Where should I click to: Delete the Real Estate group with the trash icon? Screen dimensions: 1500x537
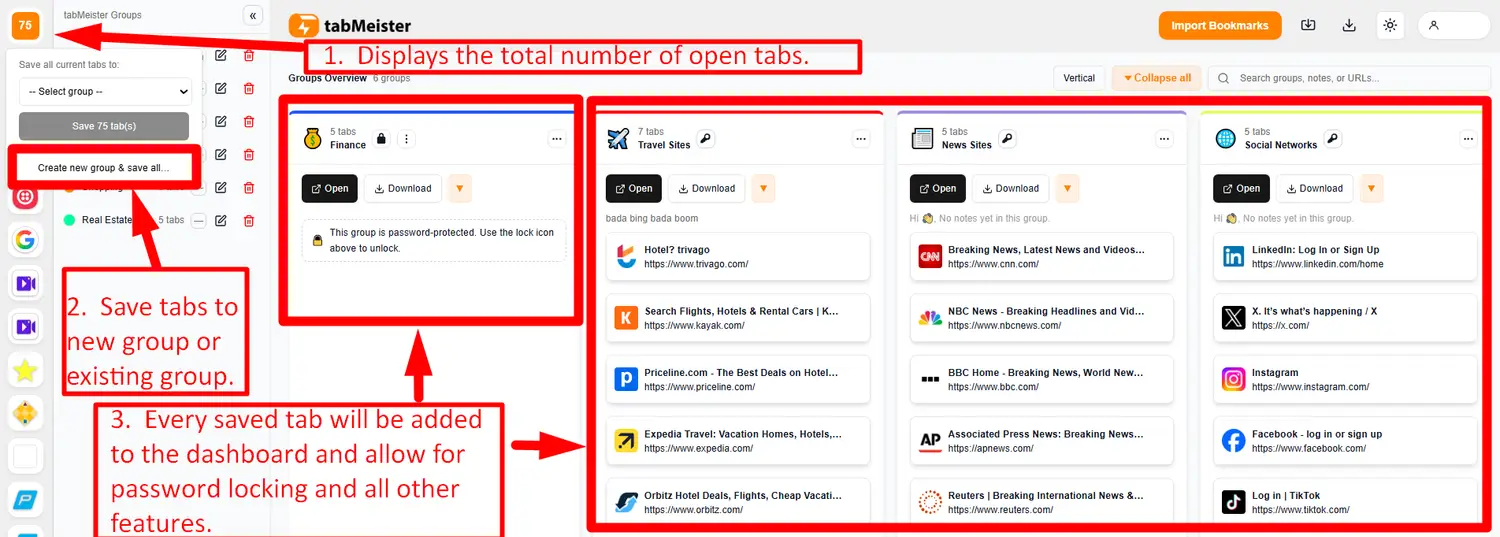tap(249, 220)
